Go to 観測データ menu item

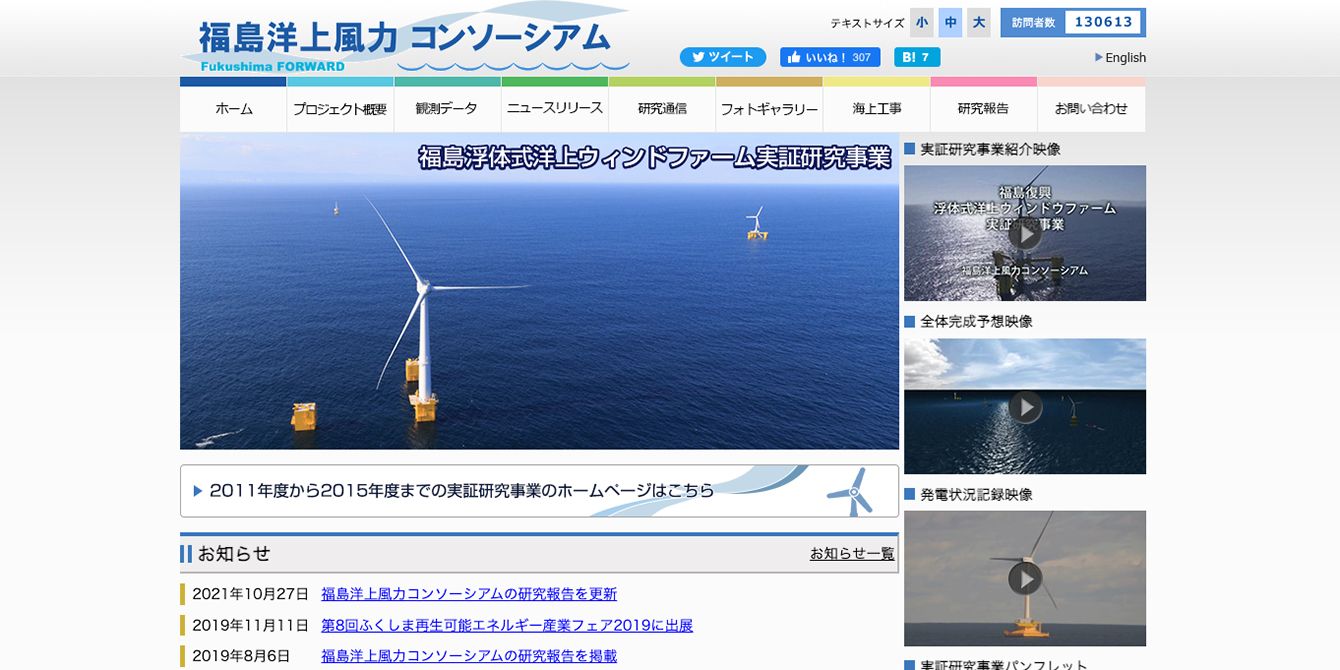coord(447,109)
